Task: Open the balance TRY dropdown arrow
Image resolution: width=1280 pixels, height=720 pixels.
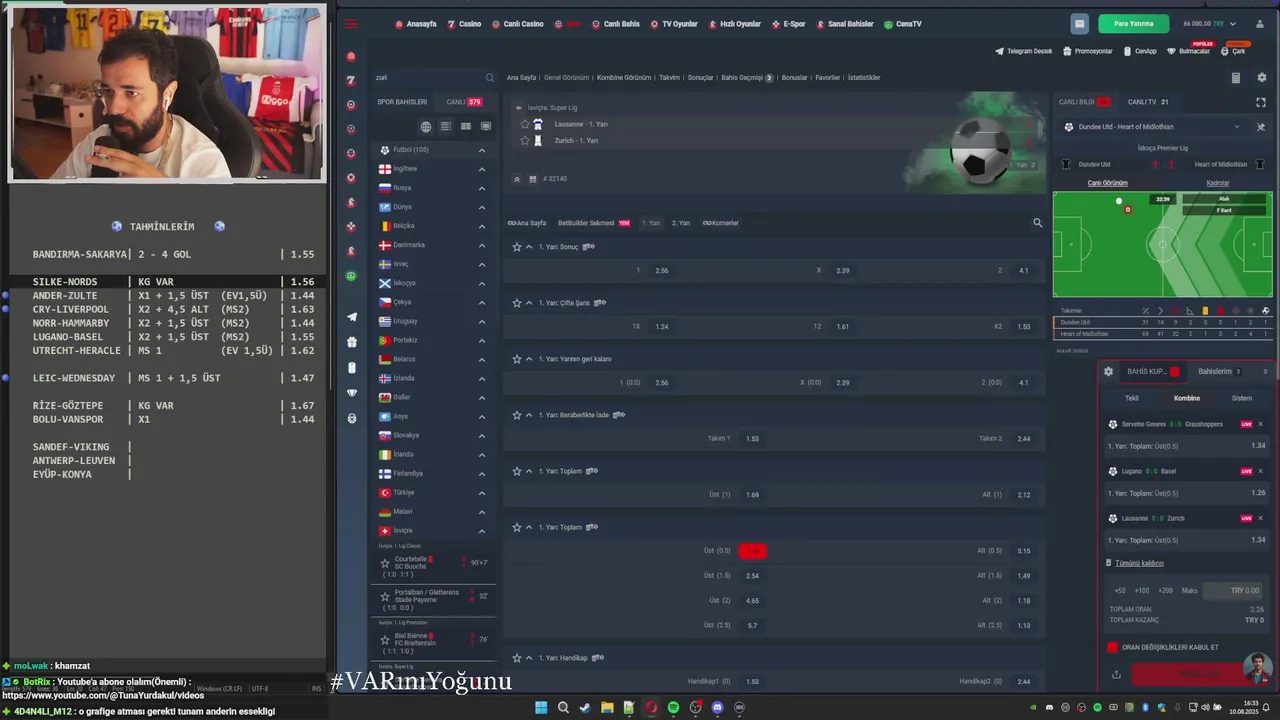Action: pyautogui.click(x=1232, y=23)
